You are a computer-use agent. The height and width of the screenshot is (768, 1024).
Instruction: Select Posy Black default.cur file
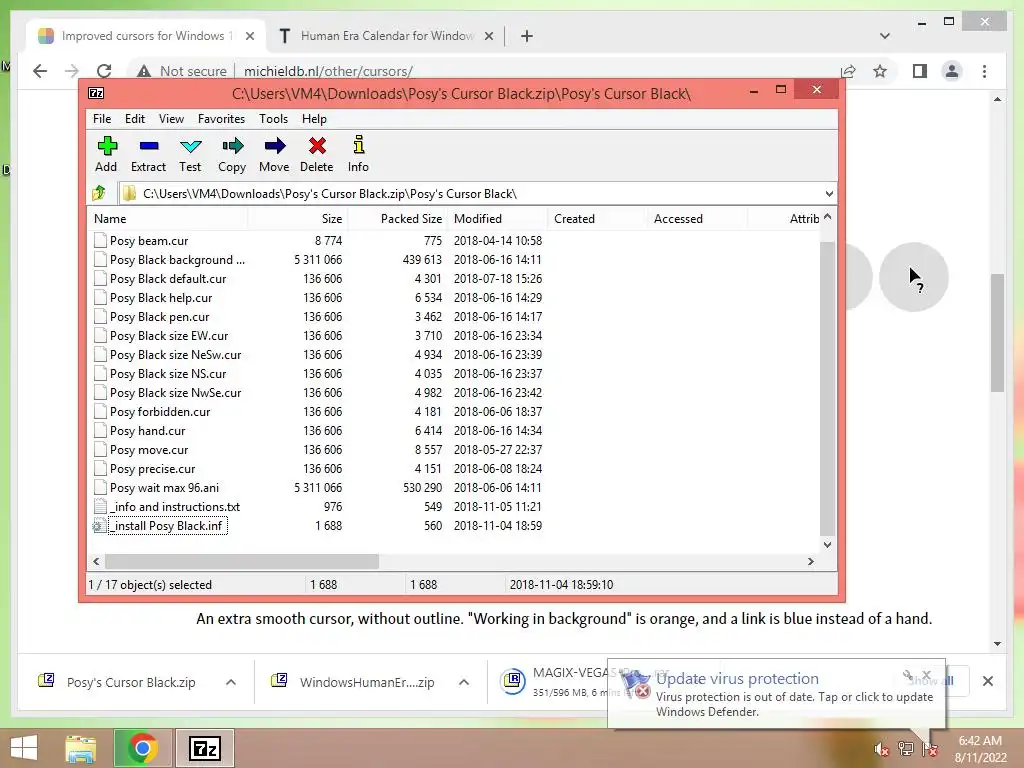168,279
